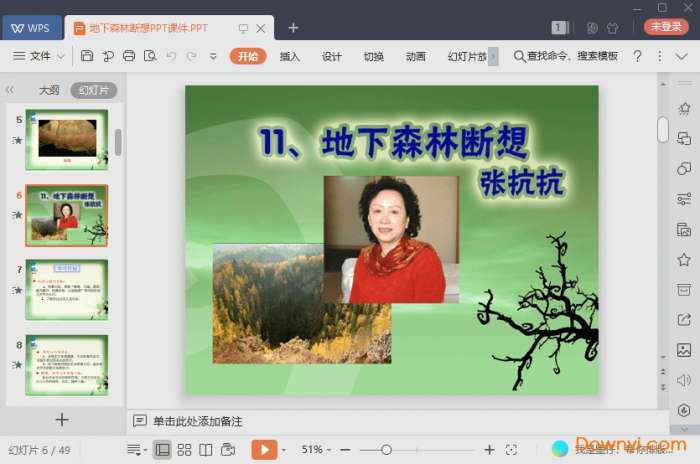700x464 pixels.
Task: Select slide 5 thumbnail
Action: 67,140
